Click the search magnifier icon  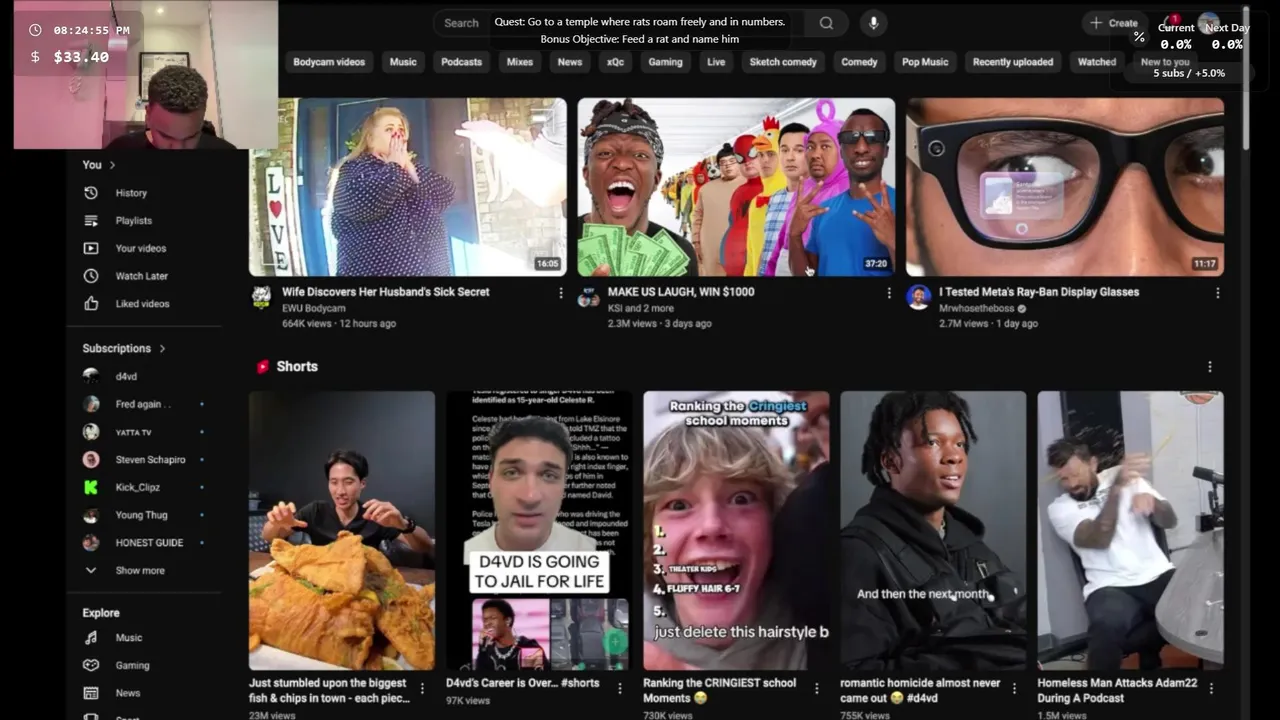pos(826,23)
